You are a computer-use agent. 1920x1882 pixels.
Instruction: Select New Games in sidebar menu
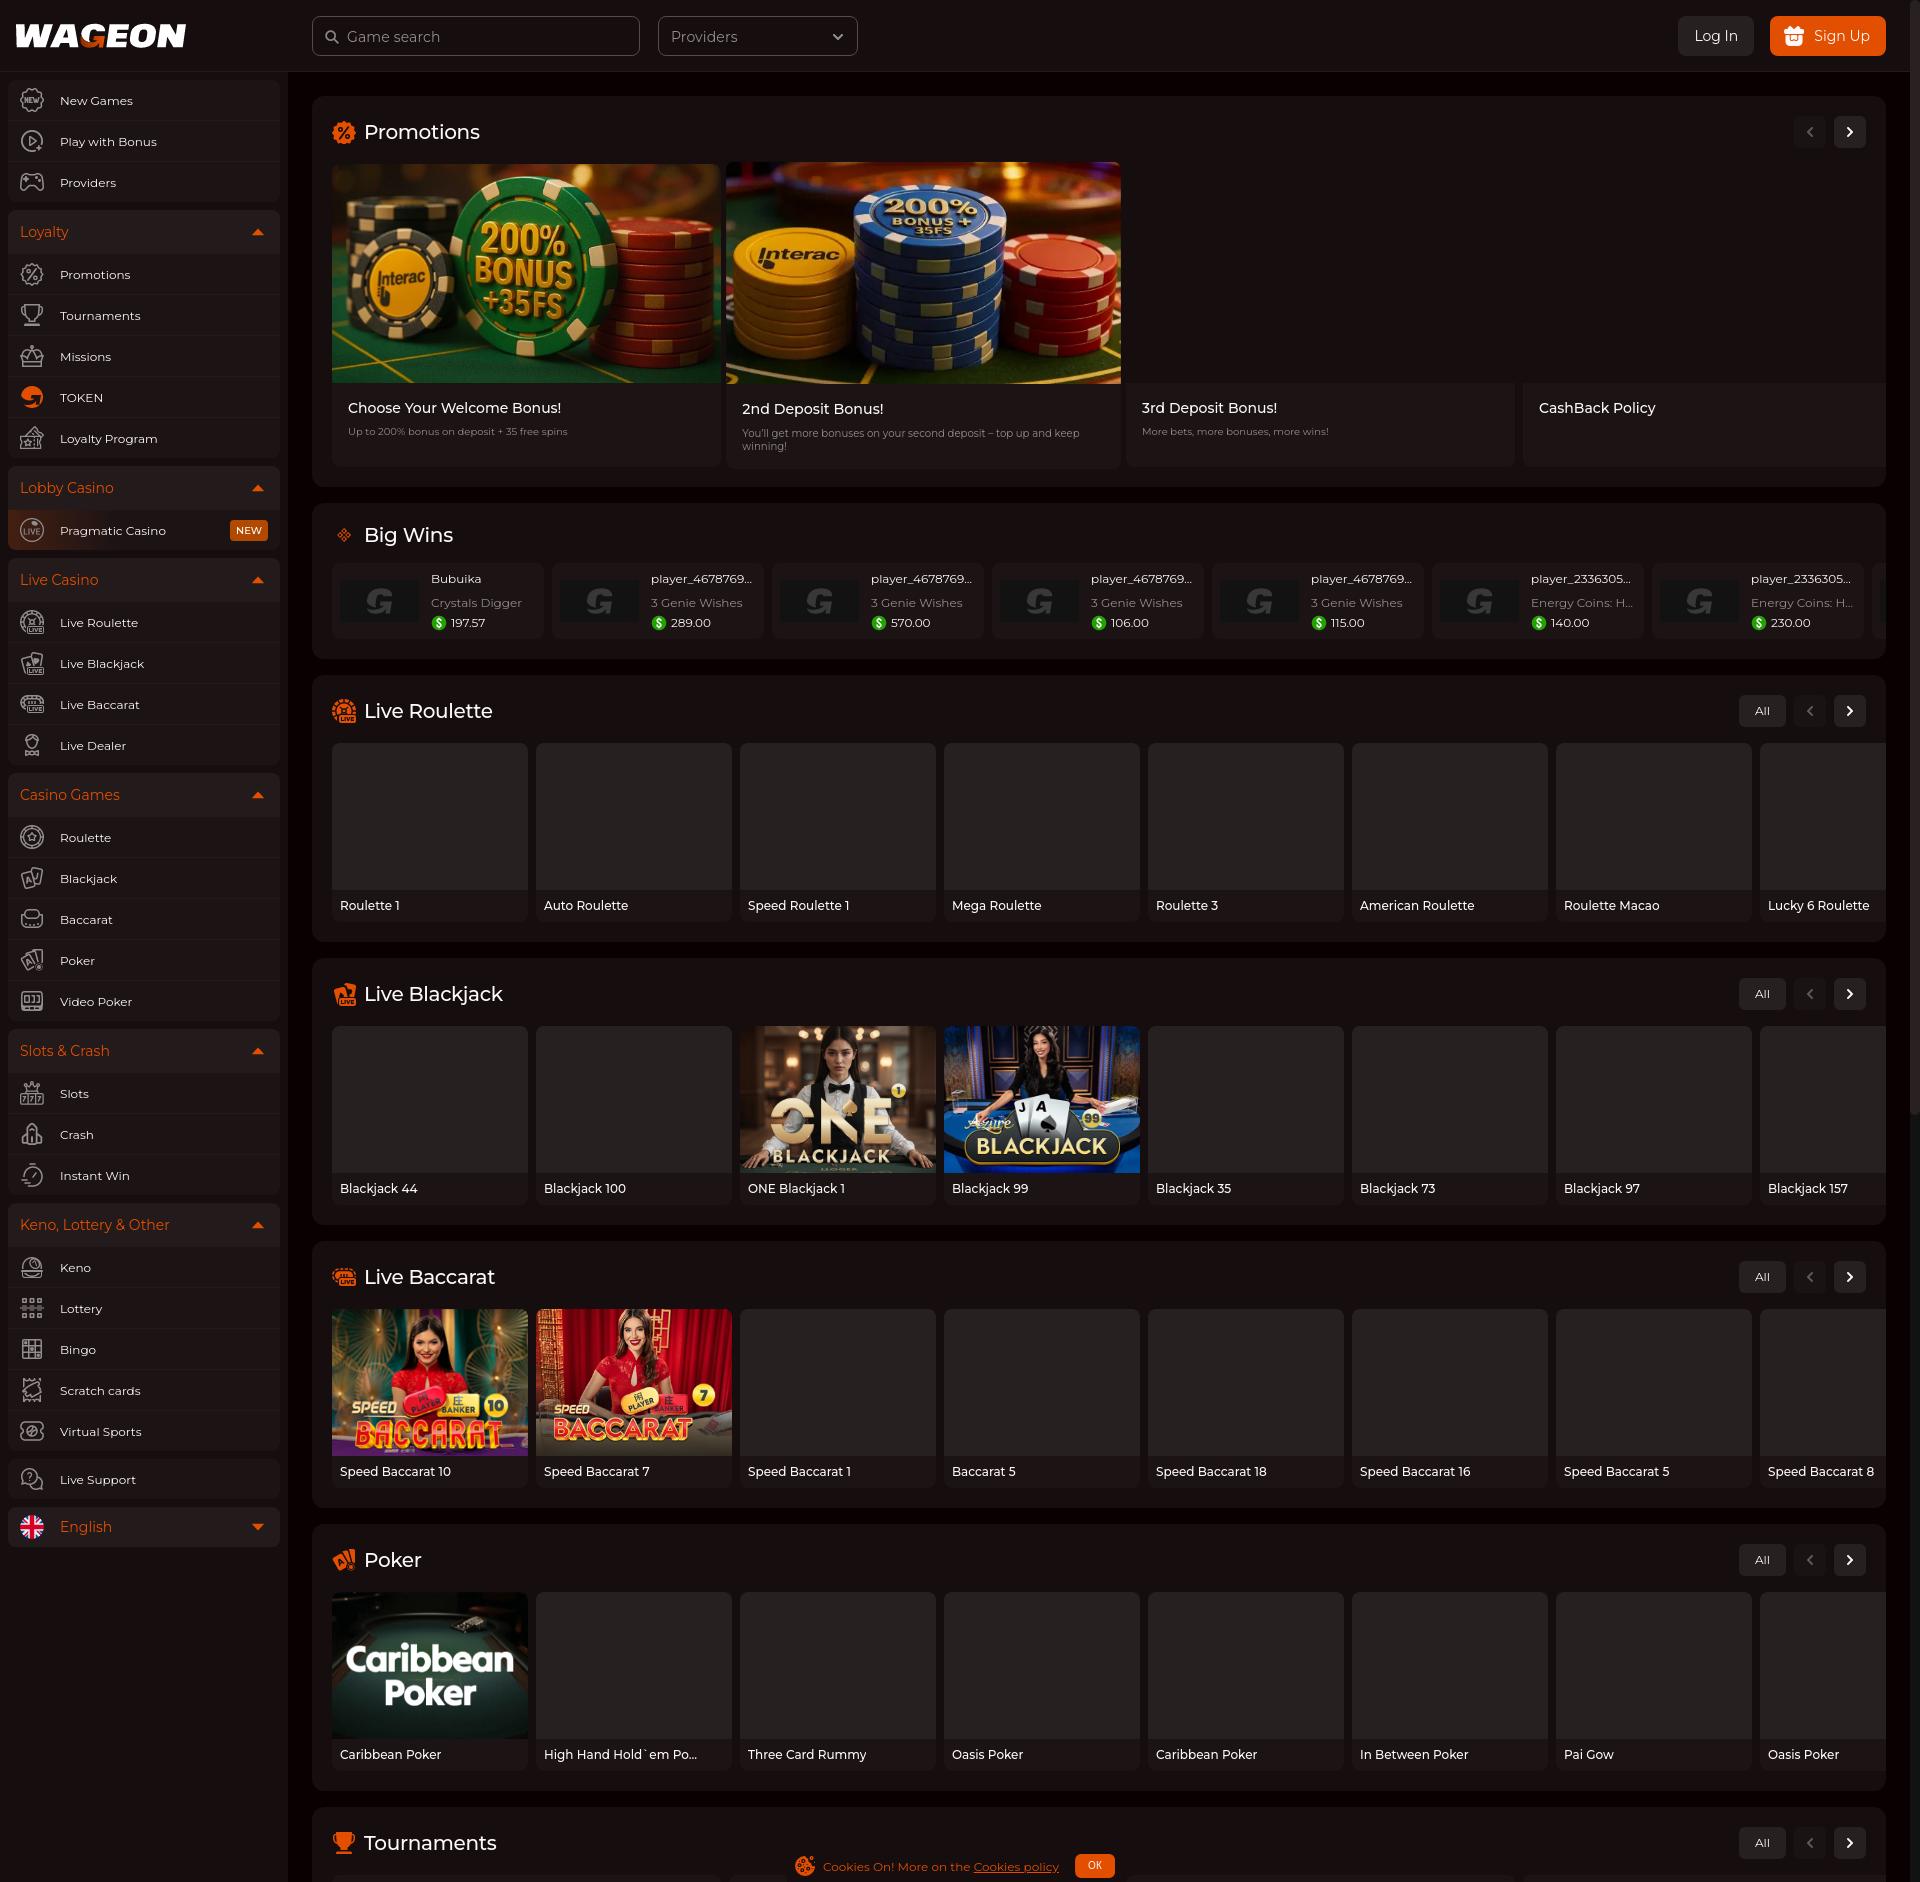click(96, 101)
